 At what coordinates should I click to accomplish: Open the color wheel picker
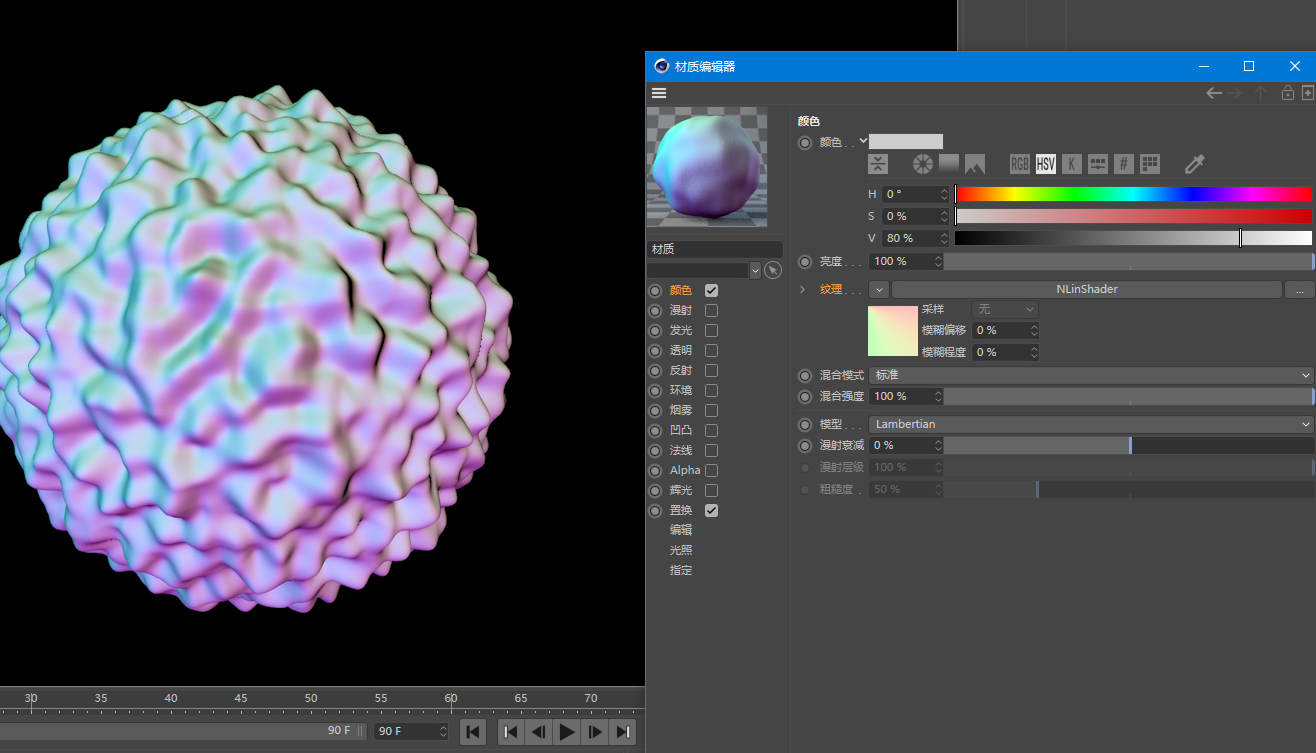[921, 164]
